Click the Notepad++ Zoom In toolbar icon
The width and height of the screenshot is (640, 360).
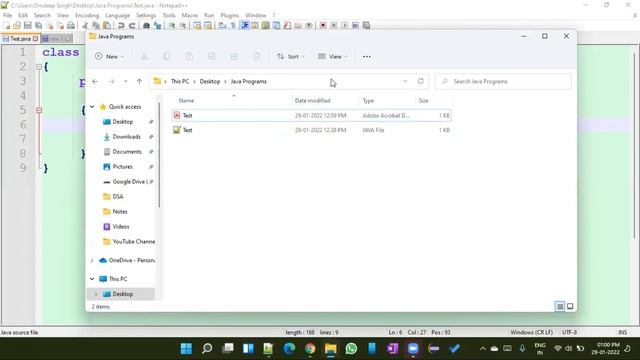pyautogui.click(x=172, y=25)
